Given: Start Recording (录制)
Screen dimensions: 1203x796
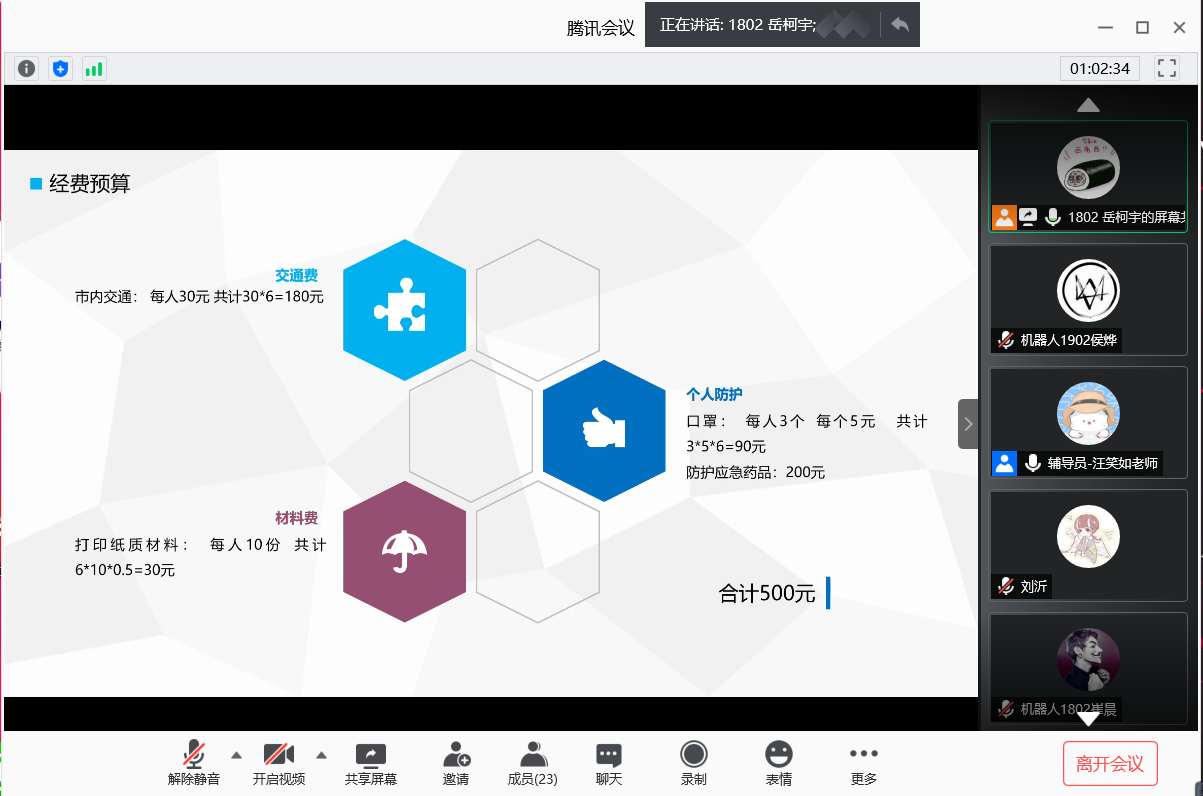Looking at the screenshot, I should (694, 763).
